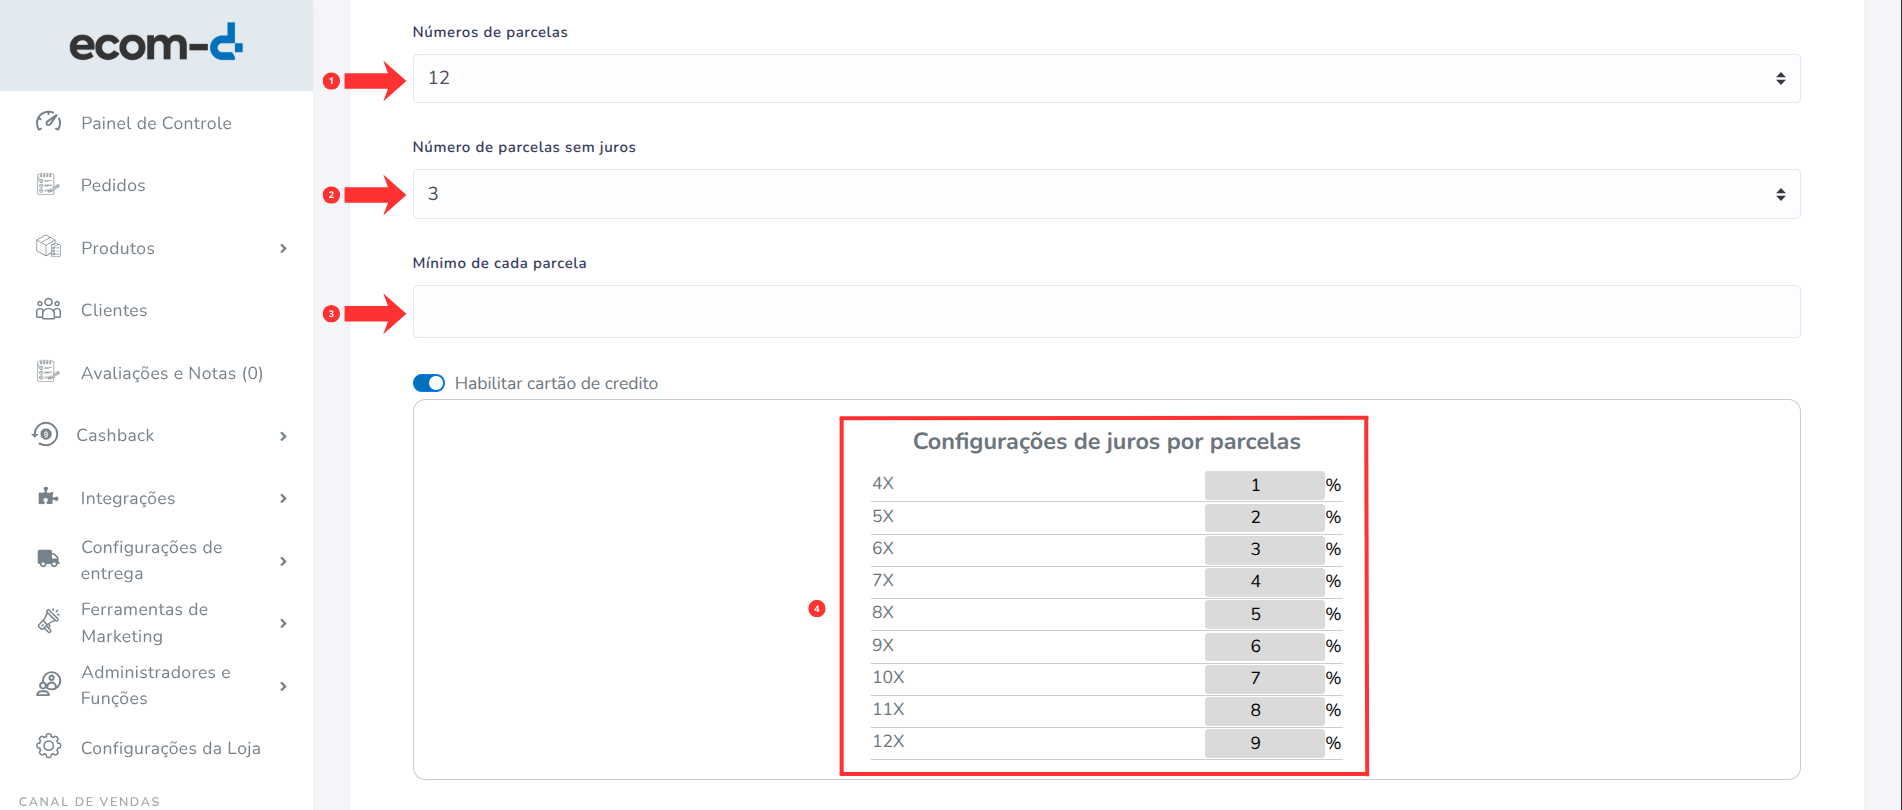The height and width of the screenshot is (810, 1902).
Task: Open Avaliações e Notas menu item
Action: (171, 373)
